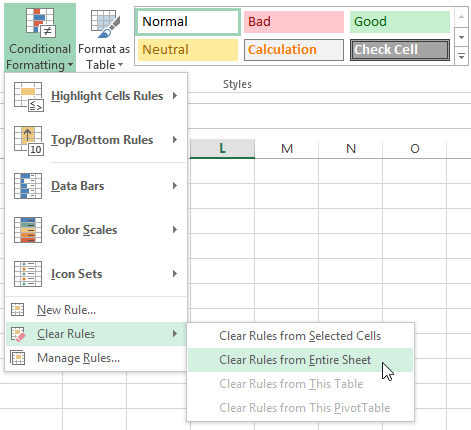Click the Icon Sets icon
Viewport: 471px width, 430px height.
tap(28, 274)
